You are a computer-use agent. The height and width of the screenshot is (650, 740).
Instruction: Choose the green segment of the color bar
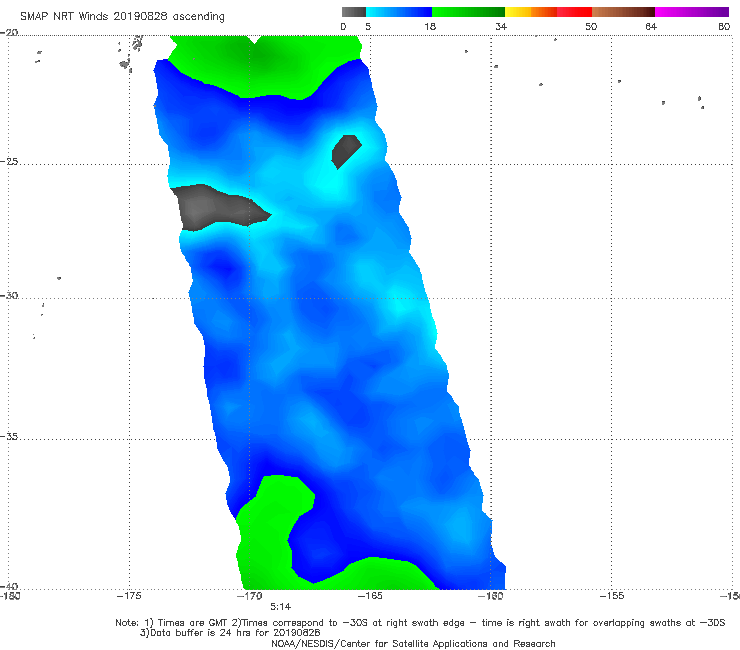click(x=469, y=12)
